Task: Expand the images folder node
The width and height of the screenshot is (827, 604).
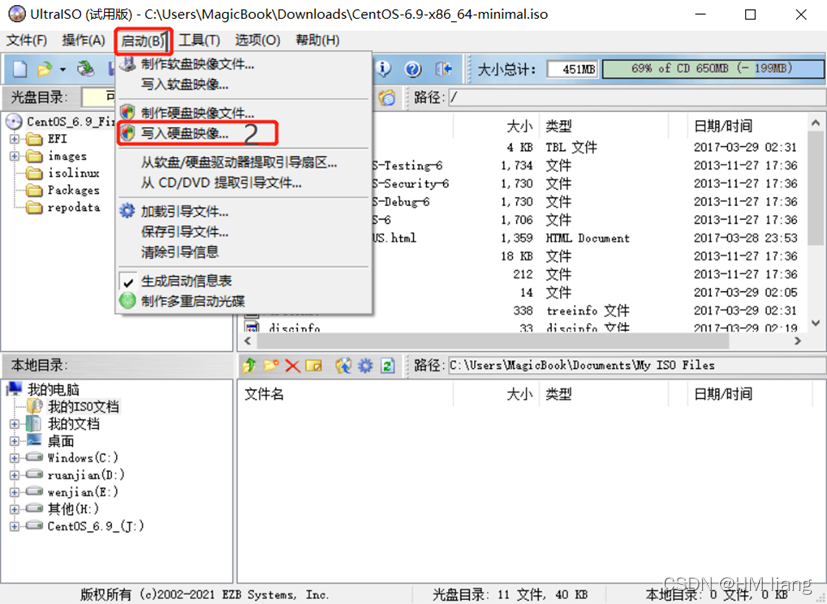Action: point(14,156)
